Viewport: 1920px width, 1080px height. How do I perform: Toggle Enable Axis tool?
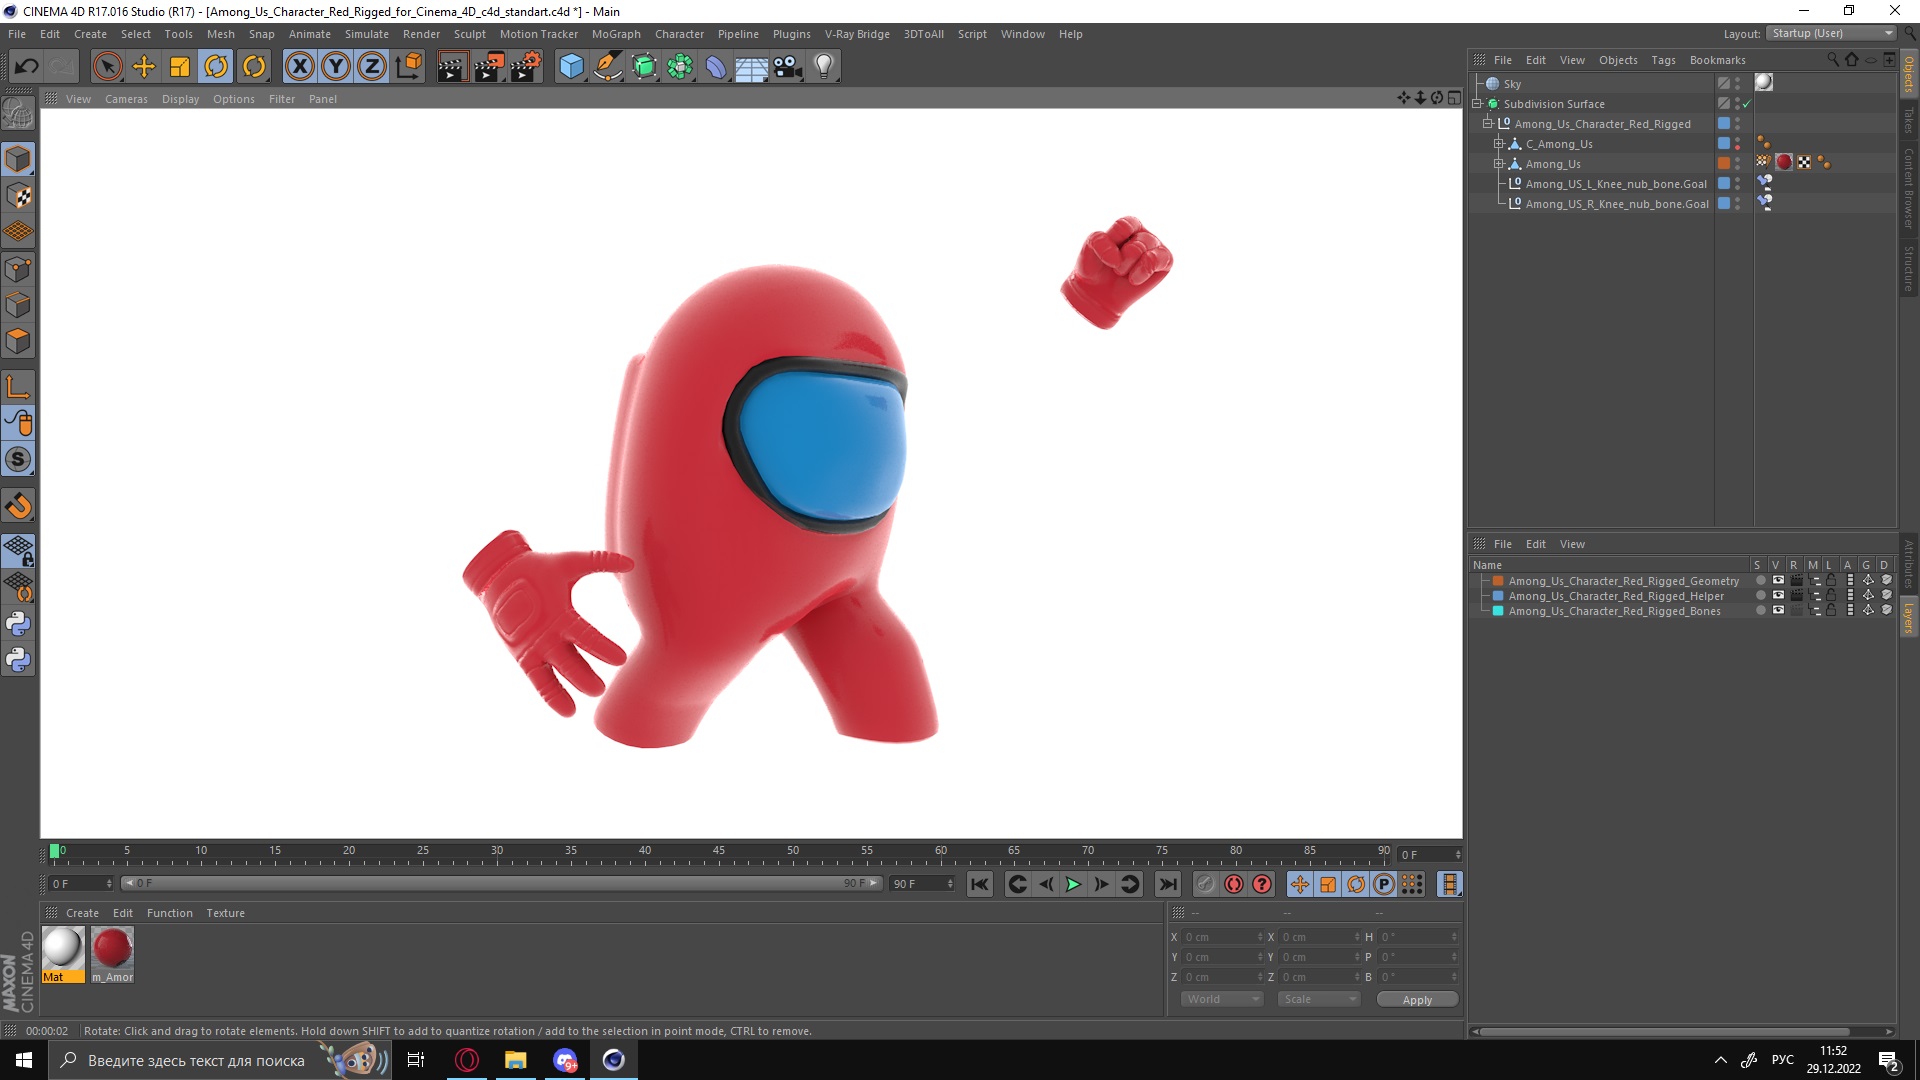[18, 387]
